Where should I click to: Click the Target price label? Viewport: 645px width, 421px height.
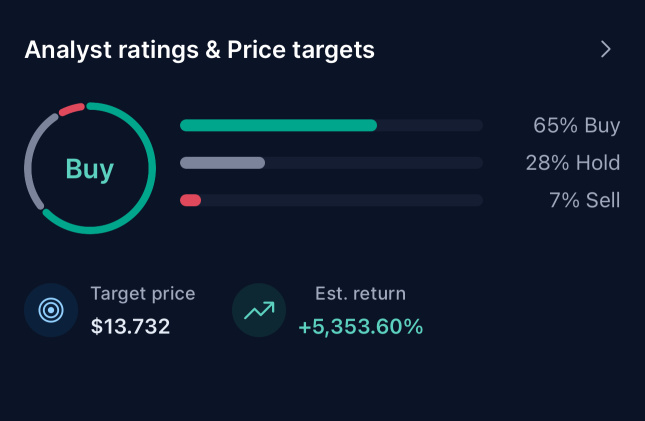click(142, 294)
